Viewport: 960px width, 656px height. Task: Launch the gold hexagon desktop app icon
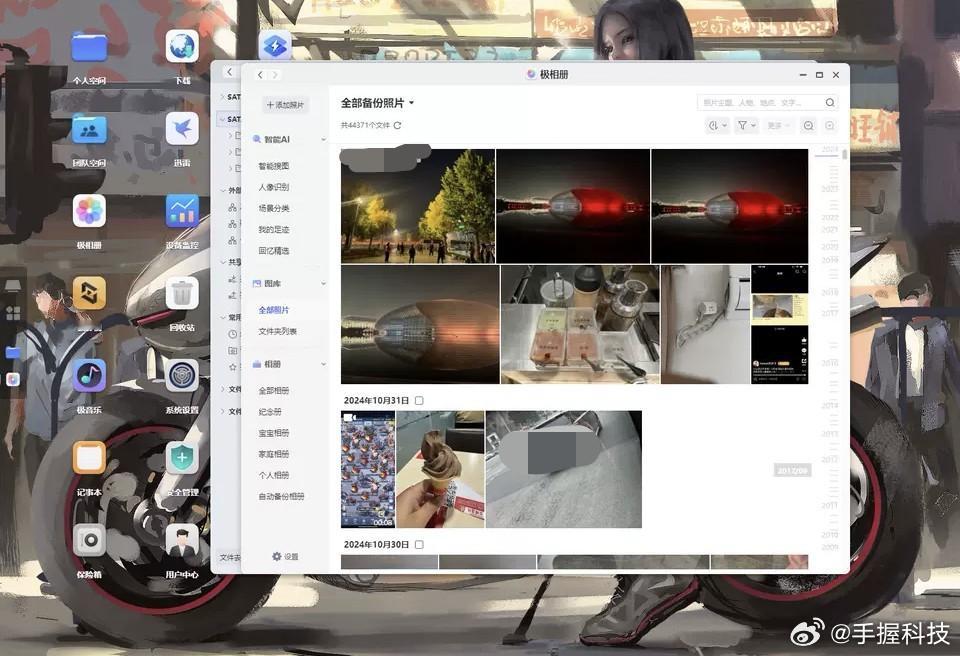pyautogui.click(x=89, y=293)
